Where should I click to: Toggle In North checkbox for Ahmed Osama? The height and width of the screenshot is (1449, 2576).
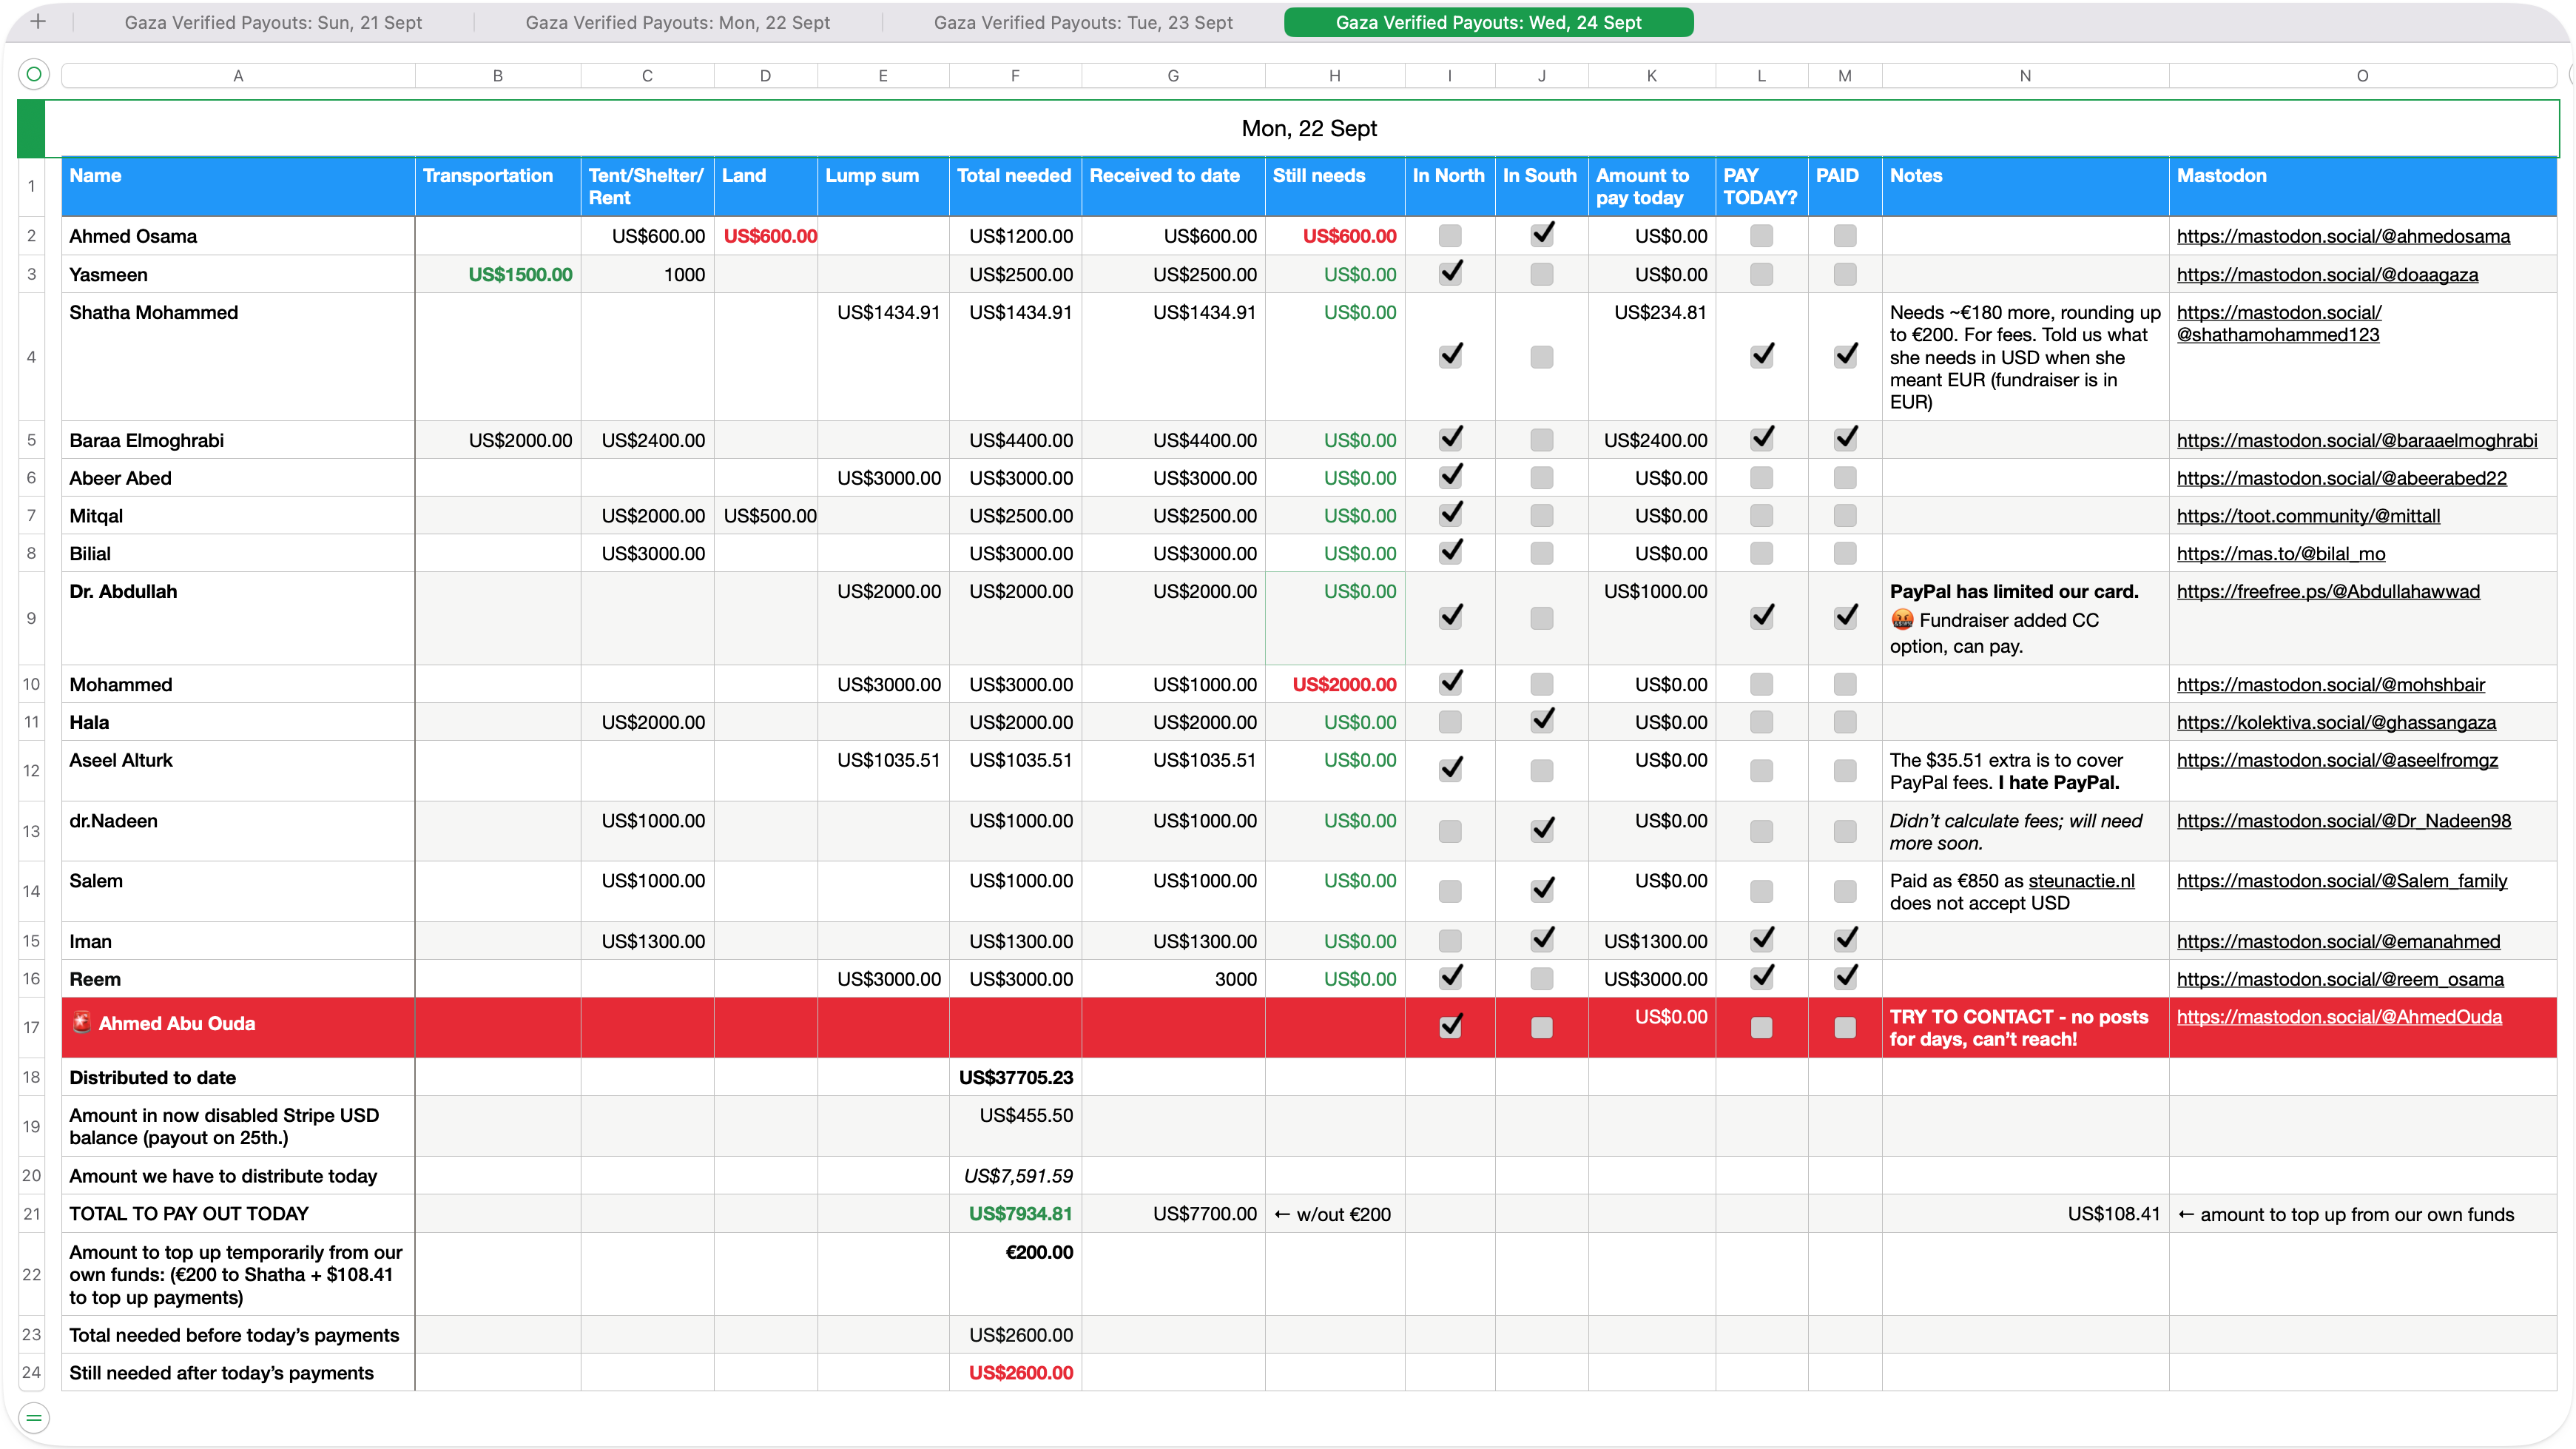[1449, 236]
